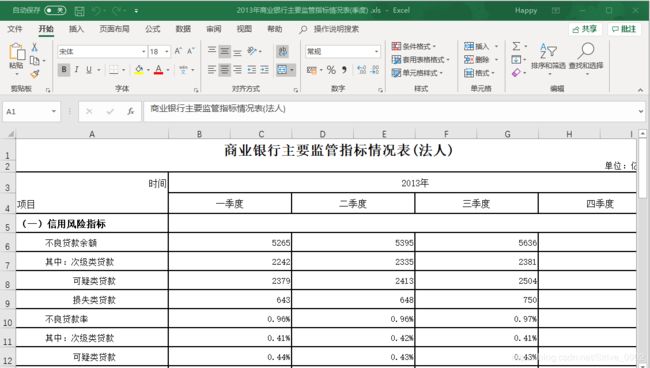This screenshot has width=650, height=368.
Task: Click the Decrease Indent icon
Action: (x=252, y=70)
